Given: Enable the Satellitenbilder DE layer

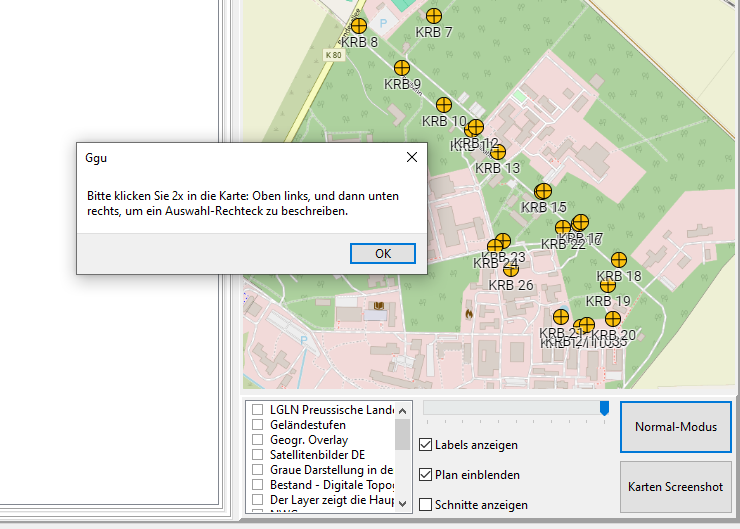Looking at the screenshot, I should click(x=258, y=455).
